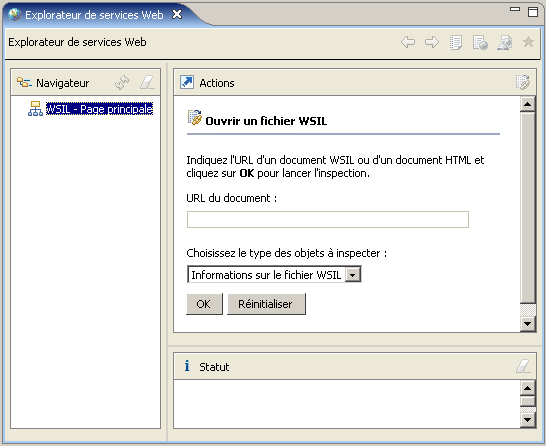Click the OK button

(x=204, y=304)
